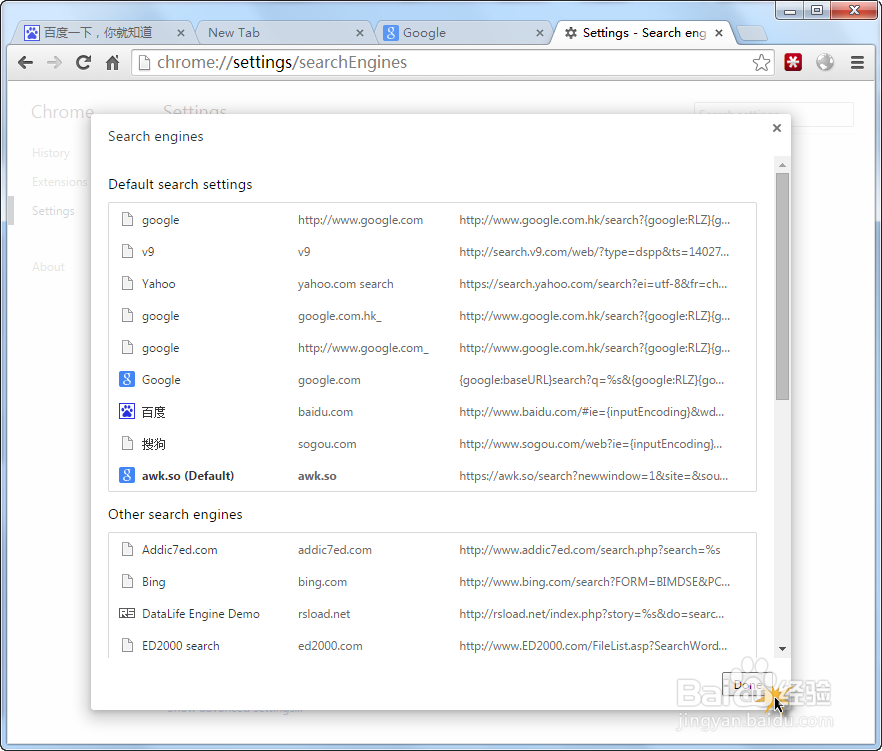Open the red asterisk extension icon
Image resolution: width=882 pixels, height=751 pixels.
pos(793,62)
